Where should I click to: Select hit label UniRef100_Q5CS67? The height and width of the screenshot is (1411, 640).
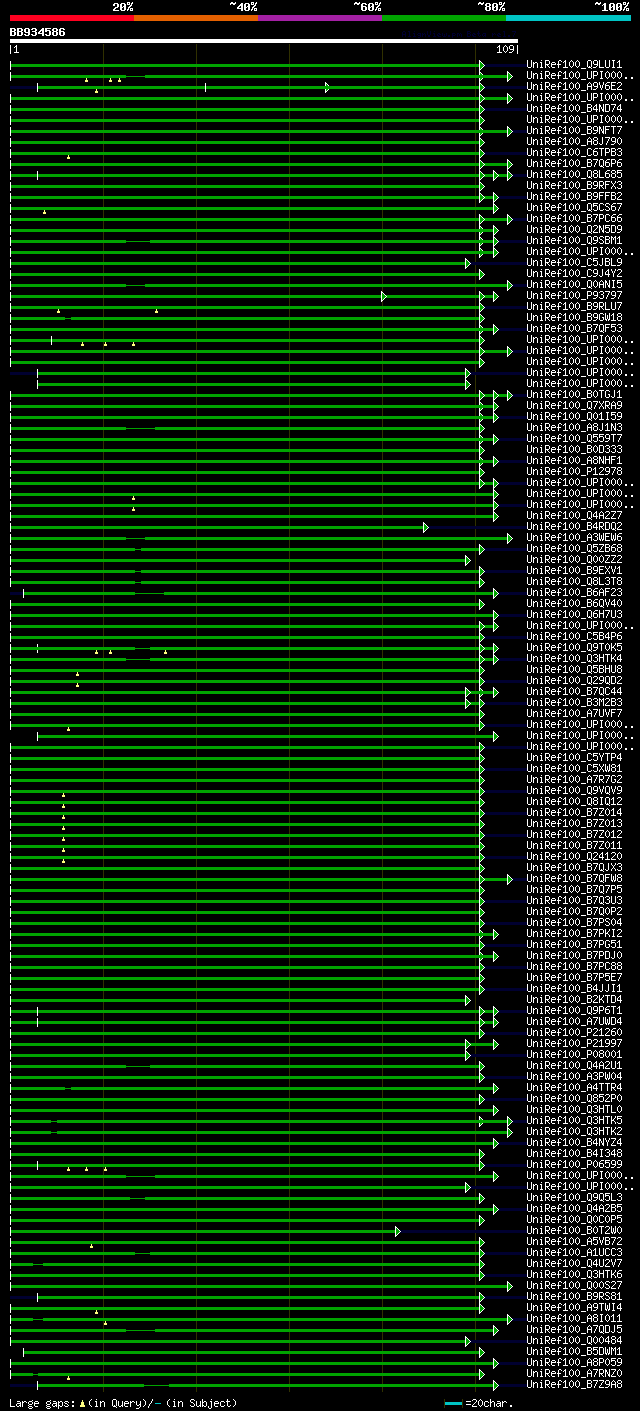pyautogui.click(x=574, y=208)
